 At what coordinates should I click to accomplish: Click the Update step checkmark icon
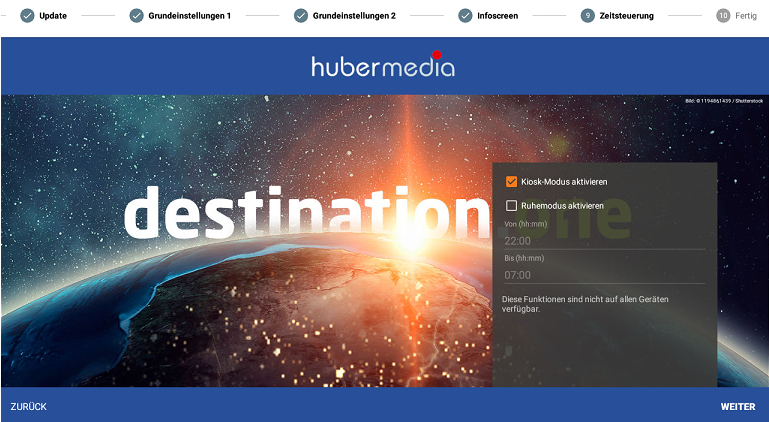[27, 16]
